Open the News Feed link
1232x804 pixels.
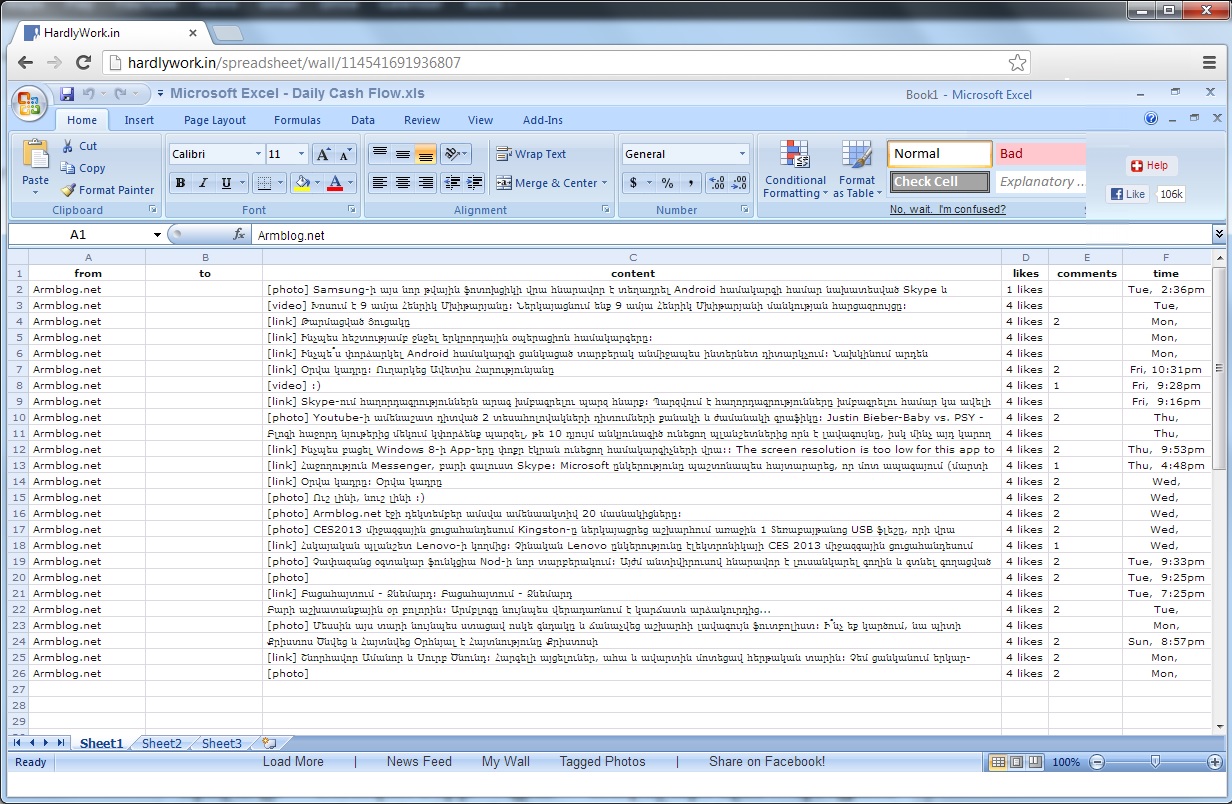(x=419, y=762)
